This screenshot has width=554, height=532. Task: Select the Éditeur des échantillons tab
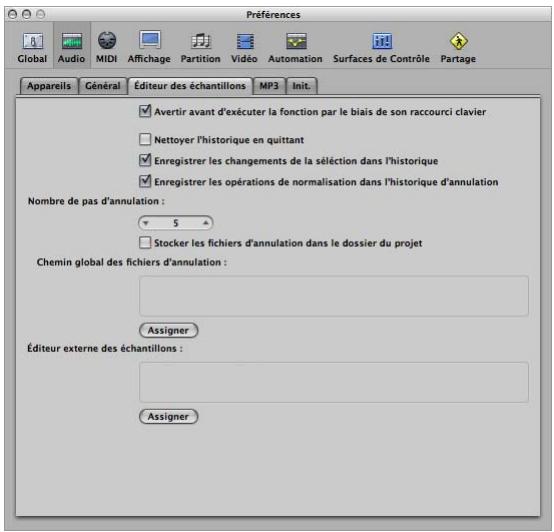click(190, 86)
